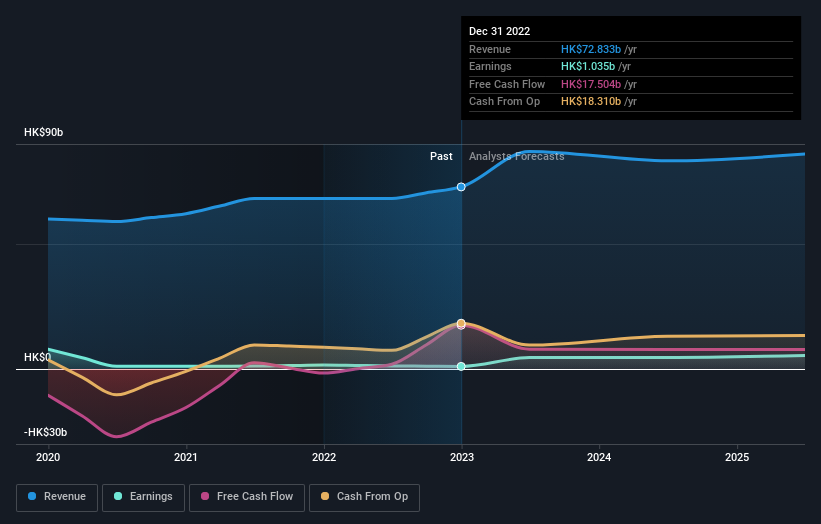Image resolution: width=821 pixels, height=524 pixels.
Task: Click the HK$1.035b earnings value
Action: click(x=588, y=66)
